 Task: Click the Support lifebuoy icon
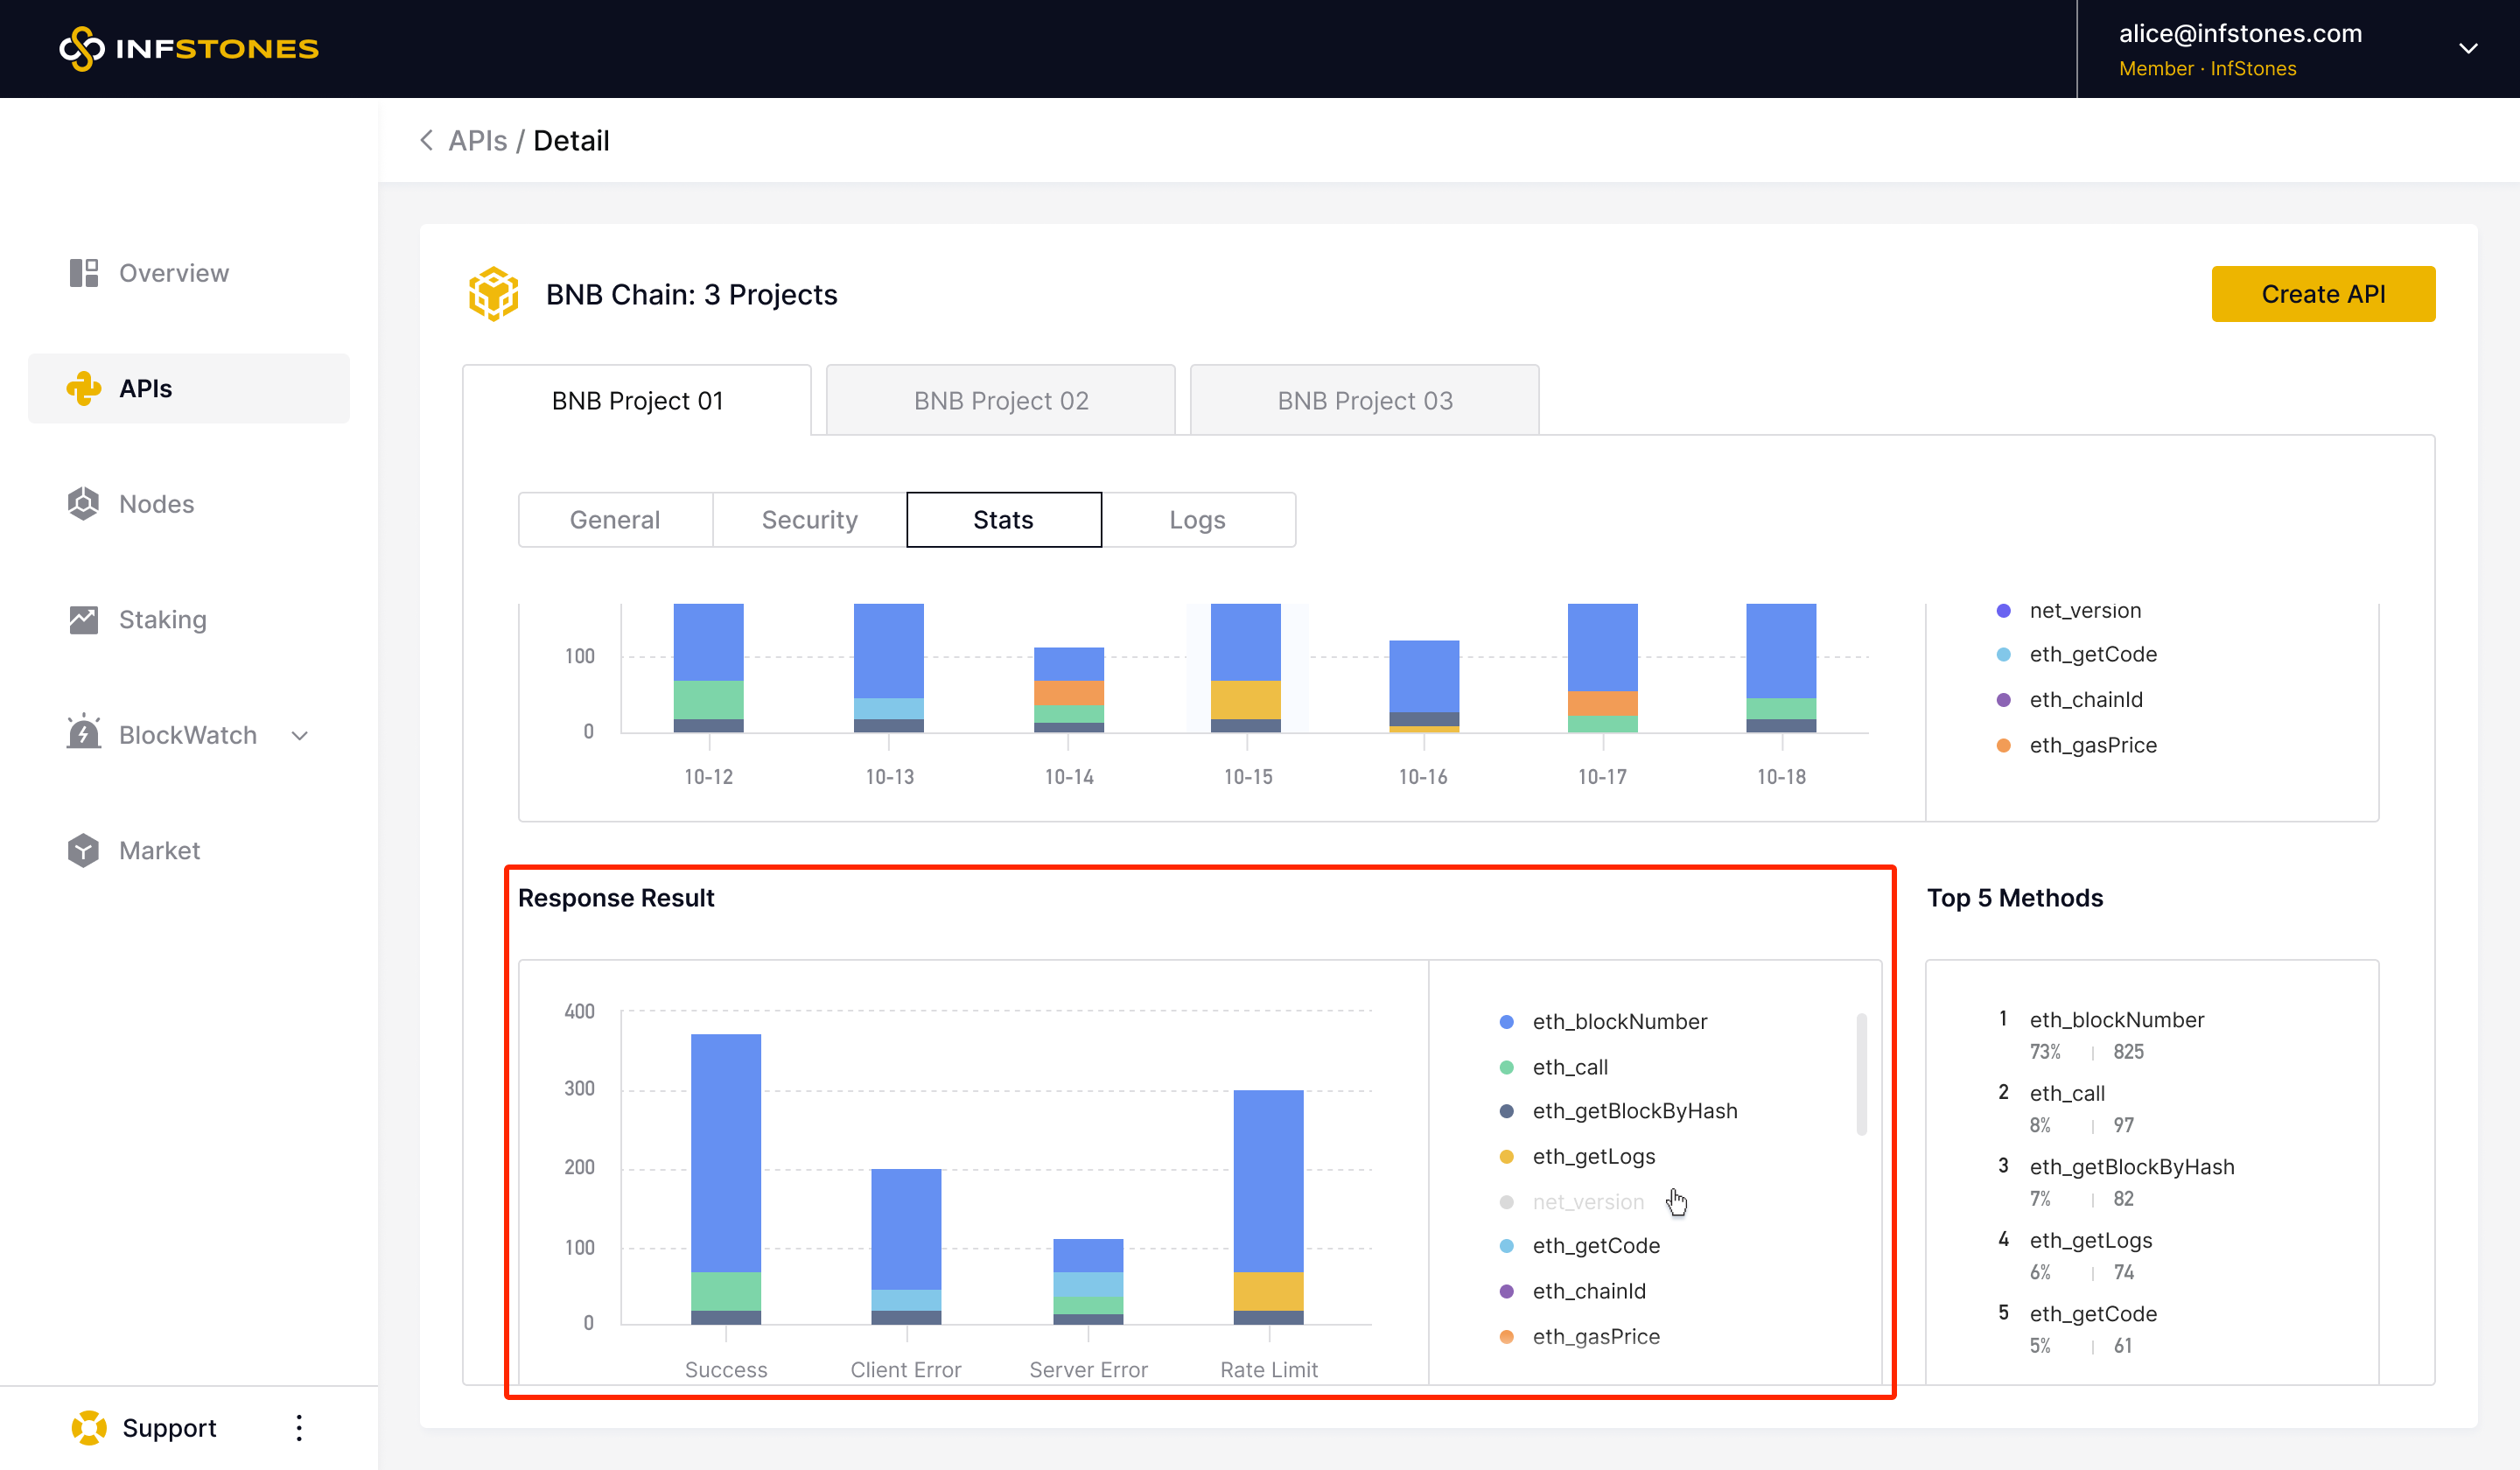click(89, 1428)
